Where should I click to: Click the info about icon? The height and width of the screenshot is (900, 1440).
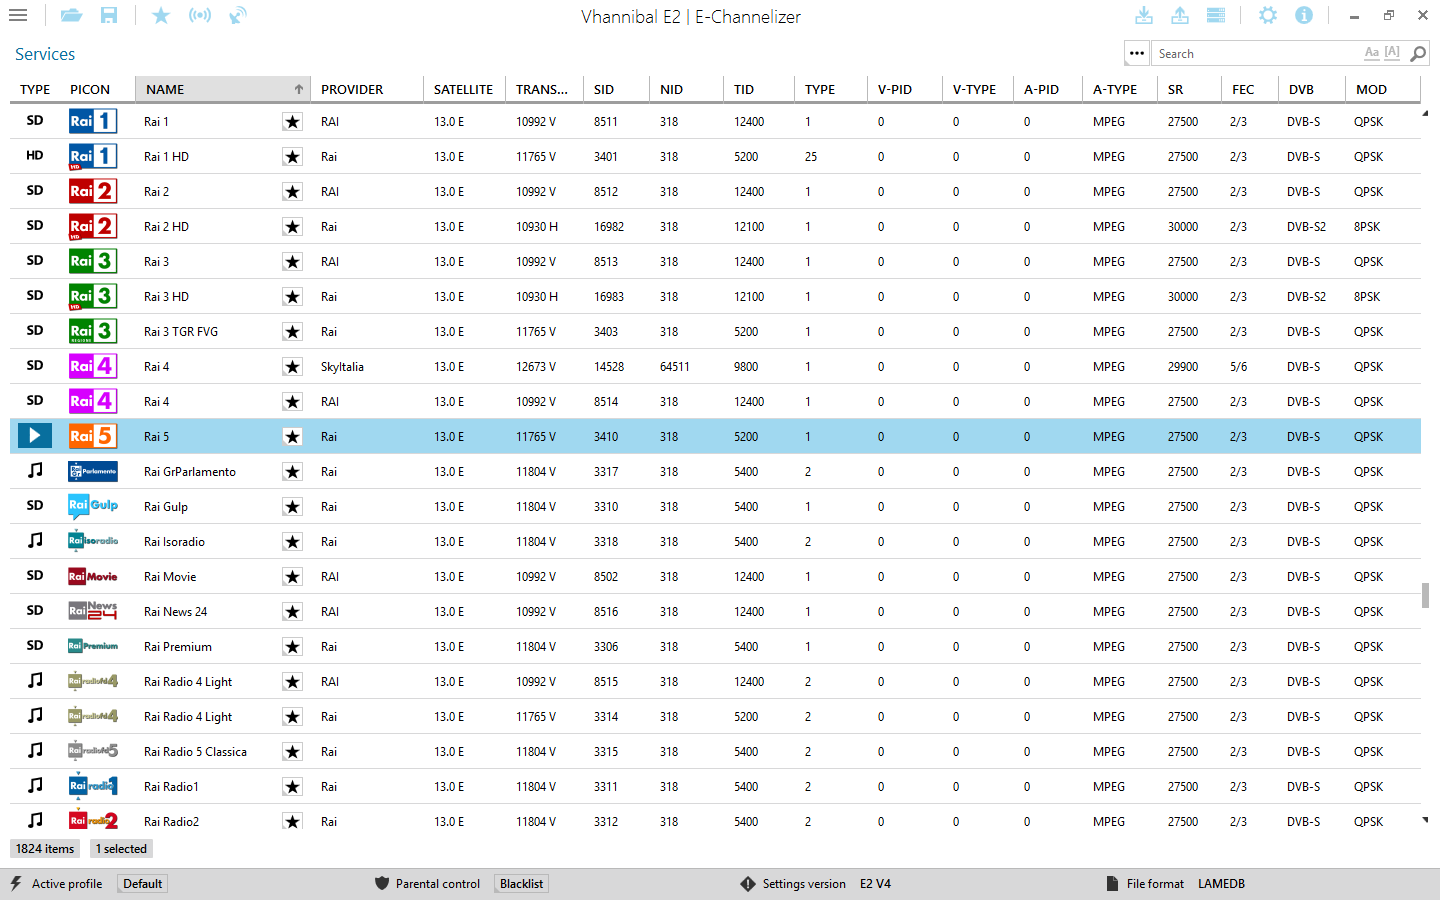click(1304, 16)
